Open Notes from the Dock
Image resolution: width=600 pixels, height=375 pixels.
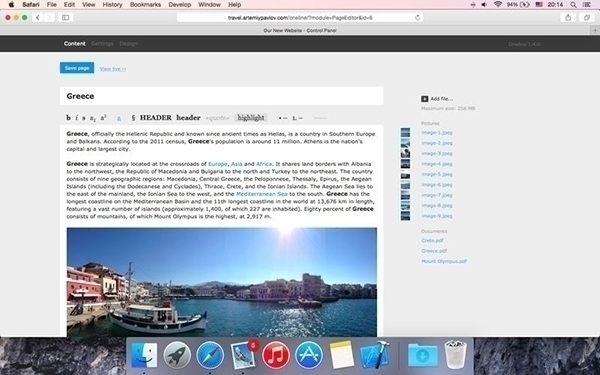pos(342,355)
